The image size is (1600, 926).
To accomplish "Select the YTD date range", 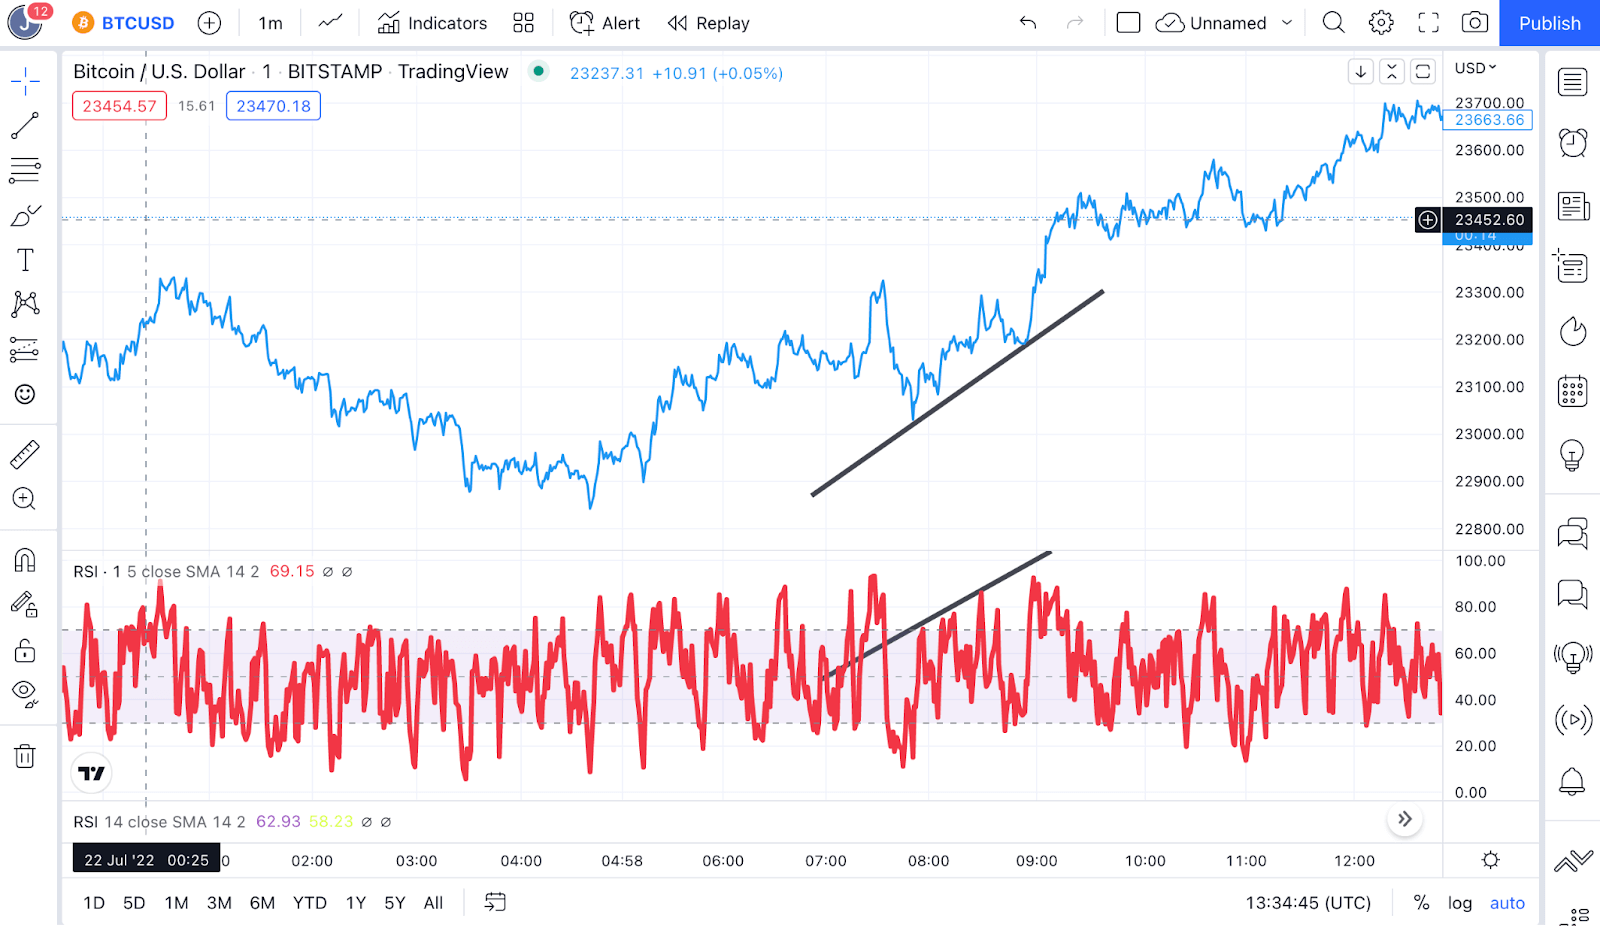I will (310, 903).
